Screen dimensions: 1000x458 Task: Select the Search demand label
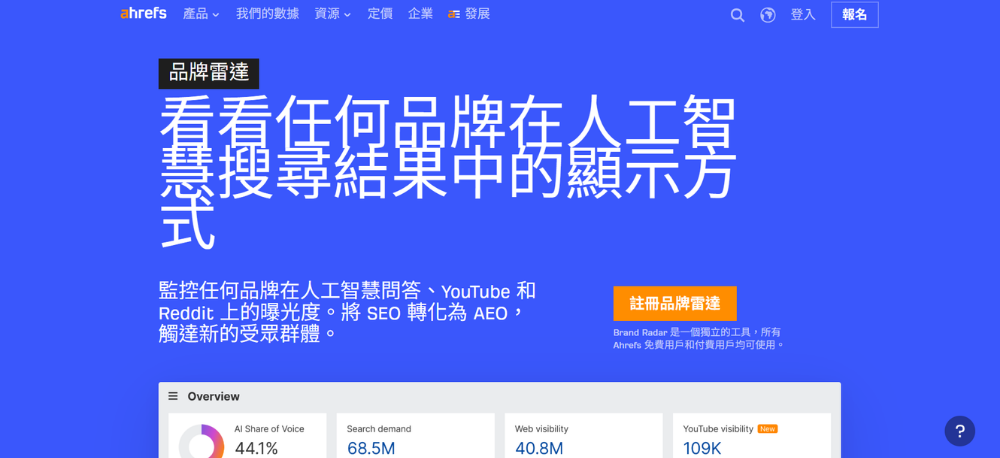point(379,429)
